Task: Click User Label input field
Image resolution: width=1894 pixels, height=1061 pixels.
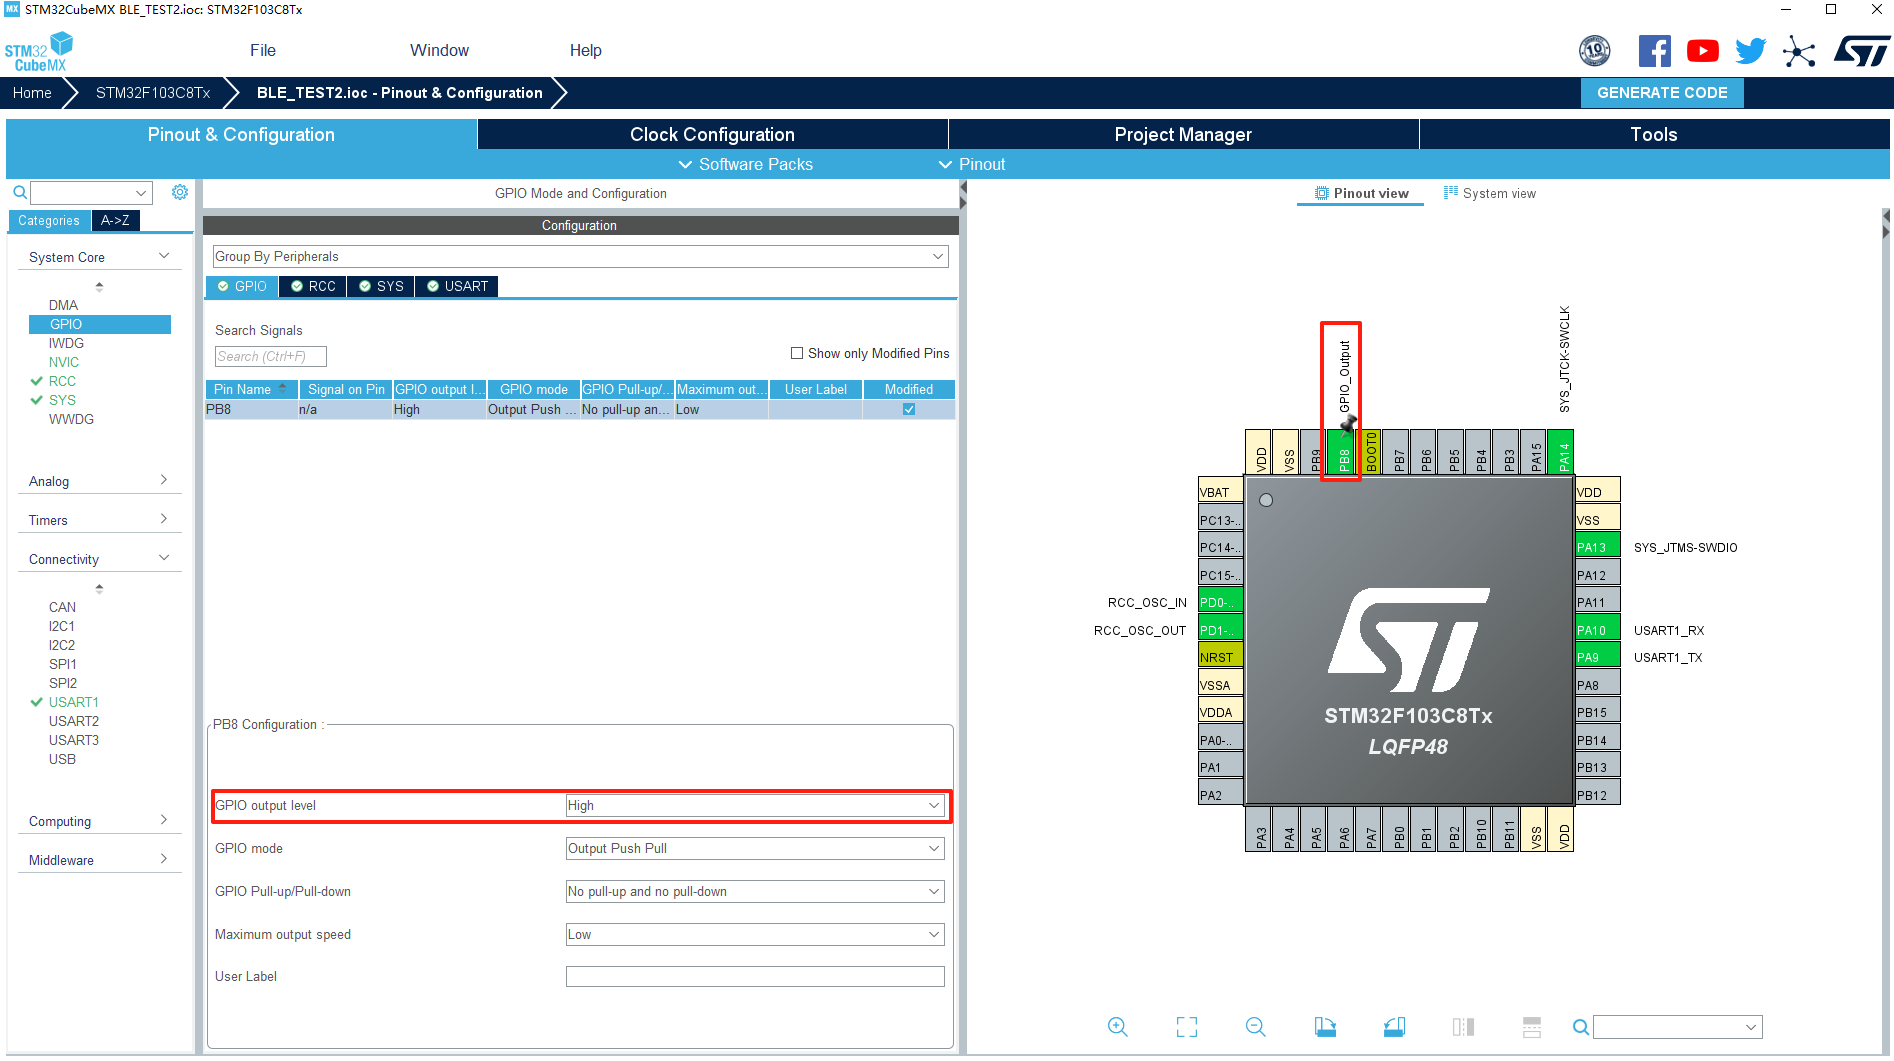Action: [755, 976]
